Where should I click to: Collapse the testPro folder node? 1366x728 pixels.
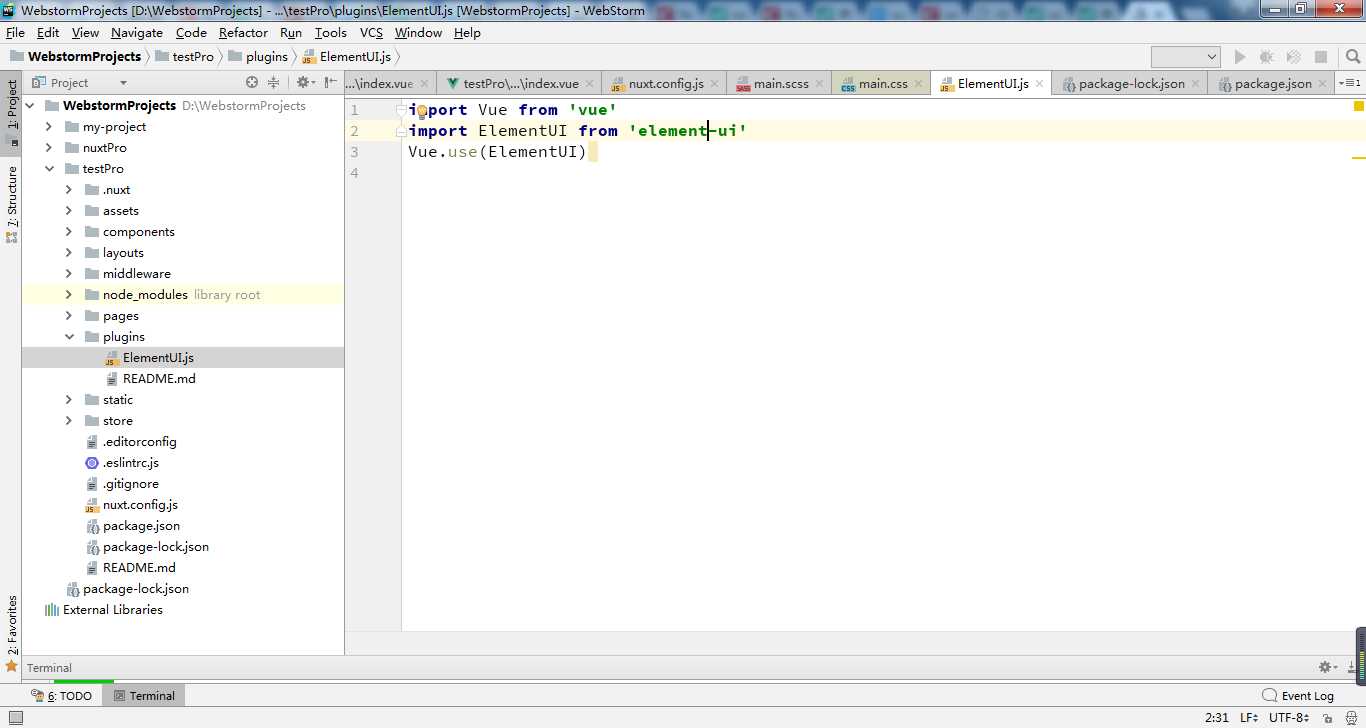(x=49, y=169)
